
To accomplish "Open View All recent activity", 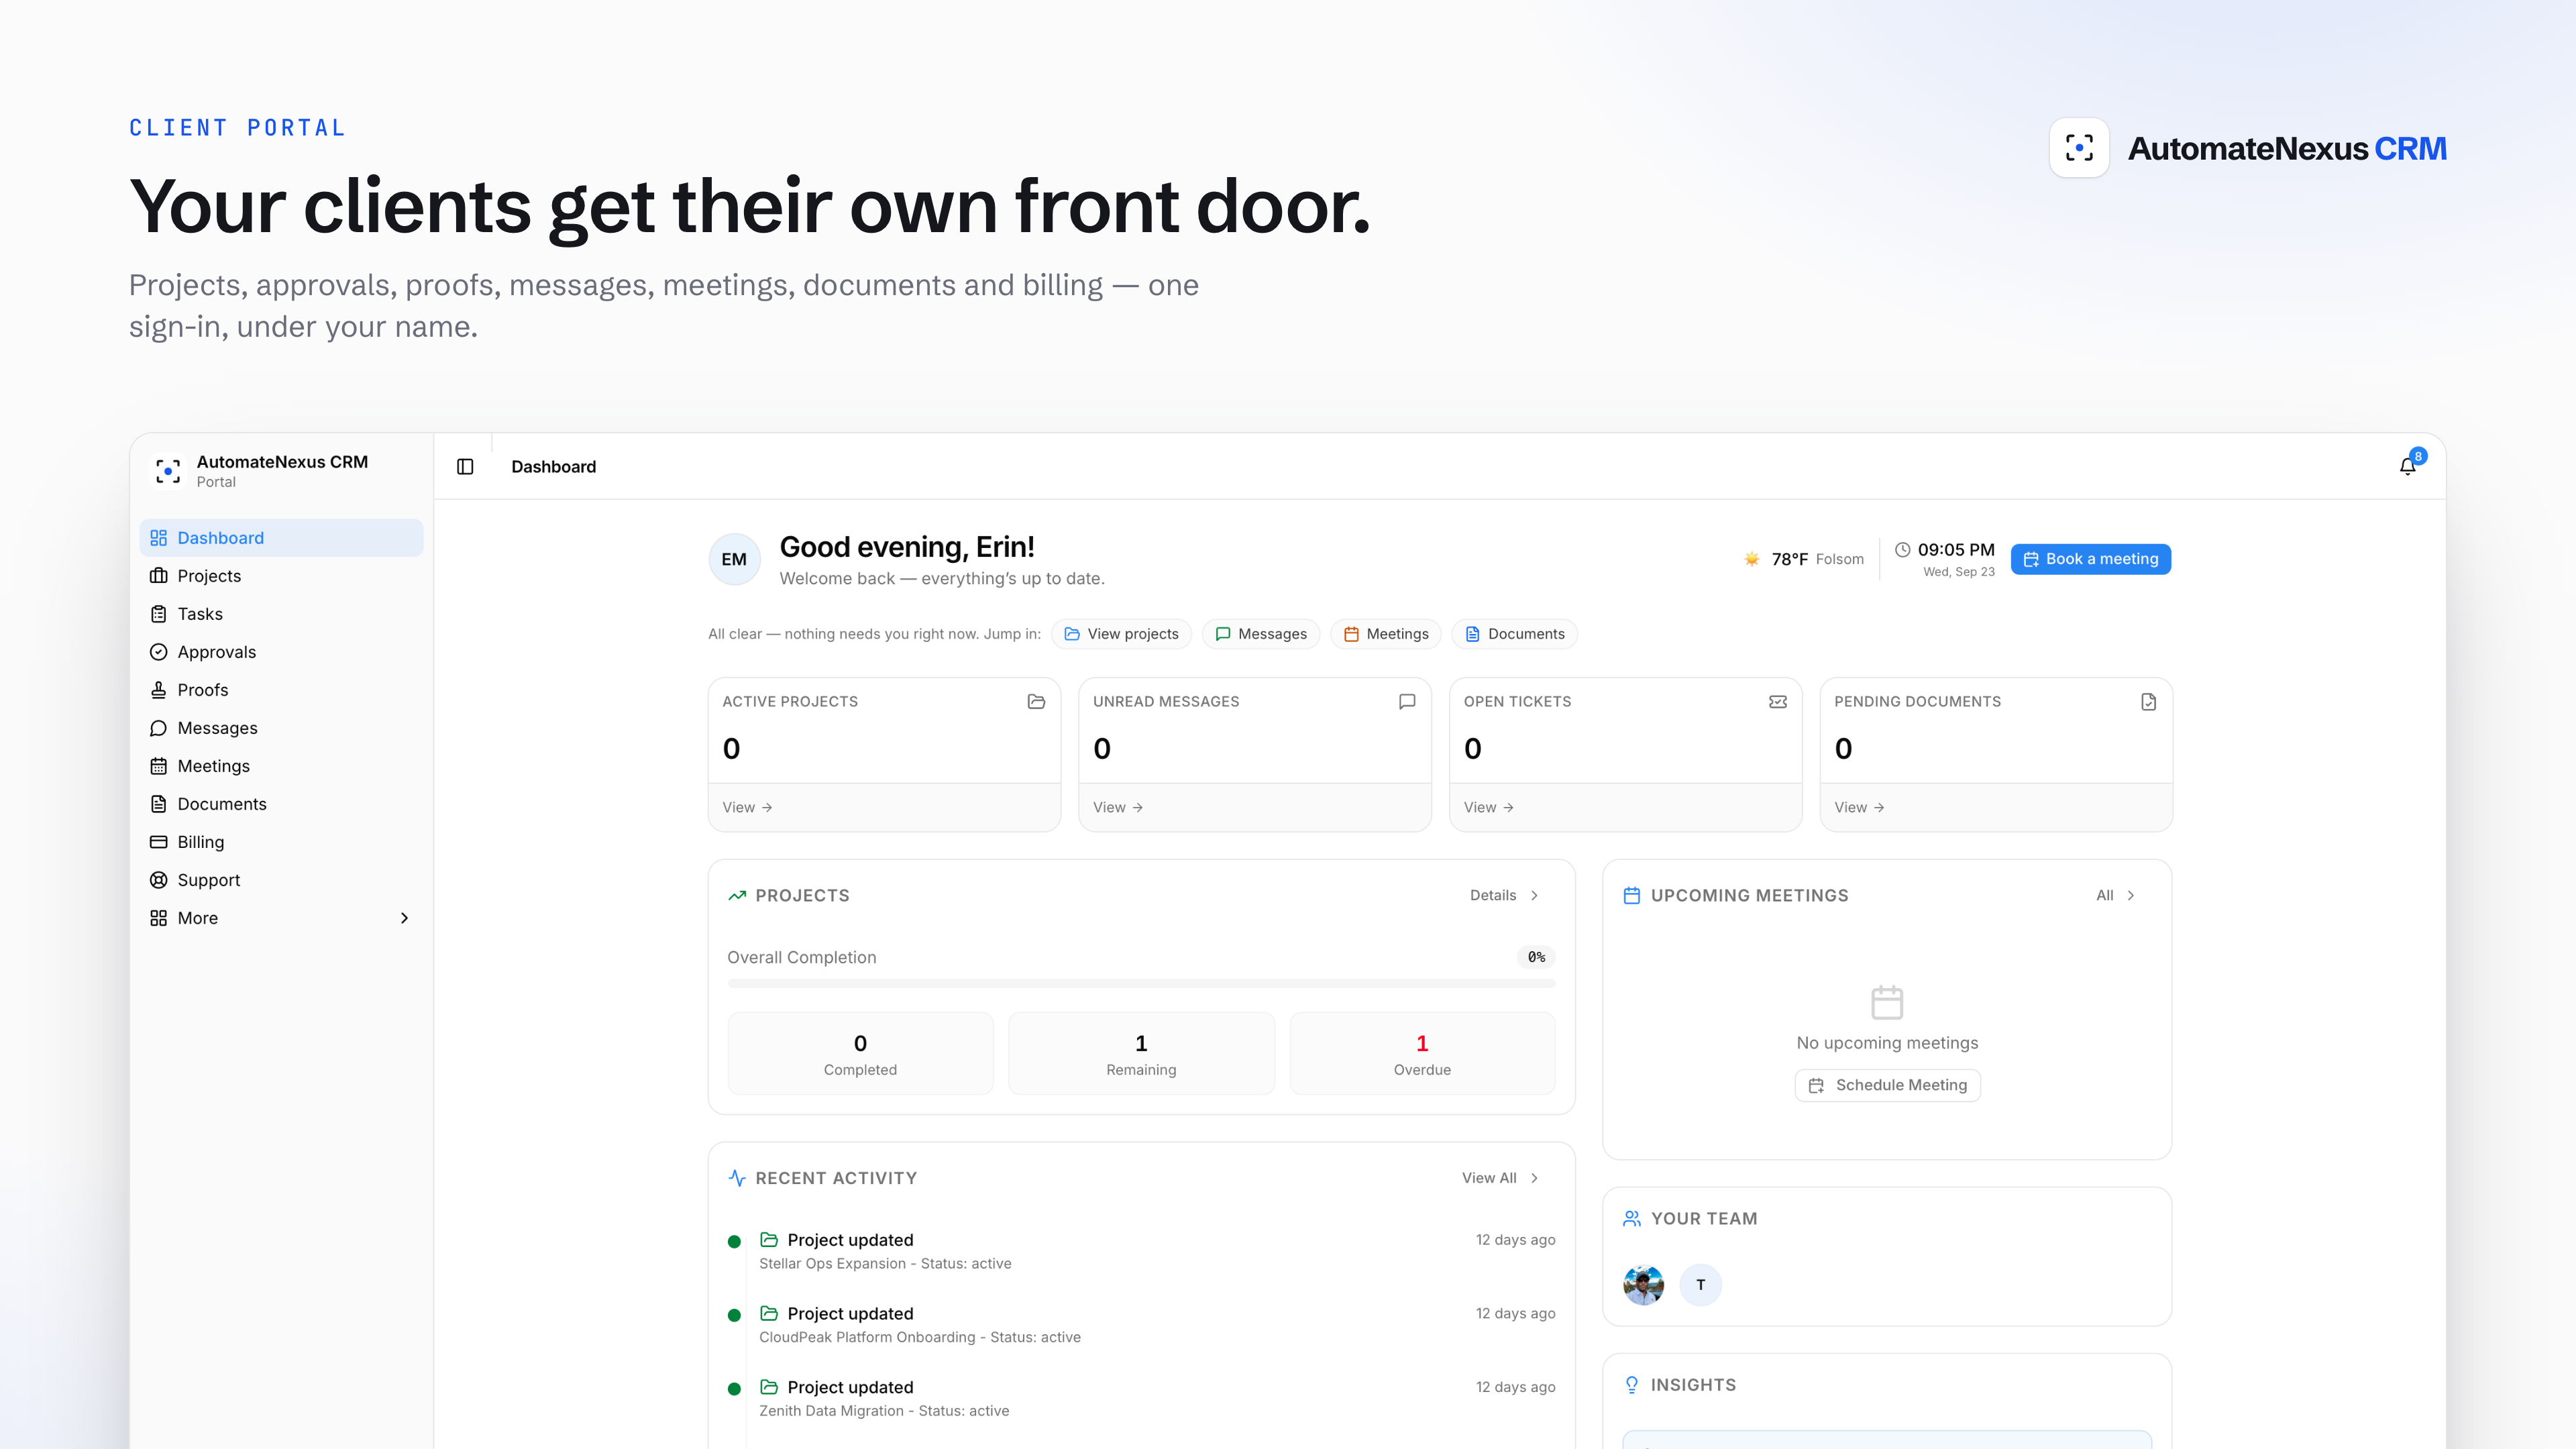I will [1500, 1178].
